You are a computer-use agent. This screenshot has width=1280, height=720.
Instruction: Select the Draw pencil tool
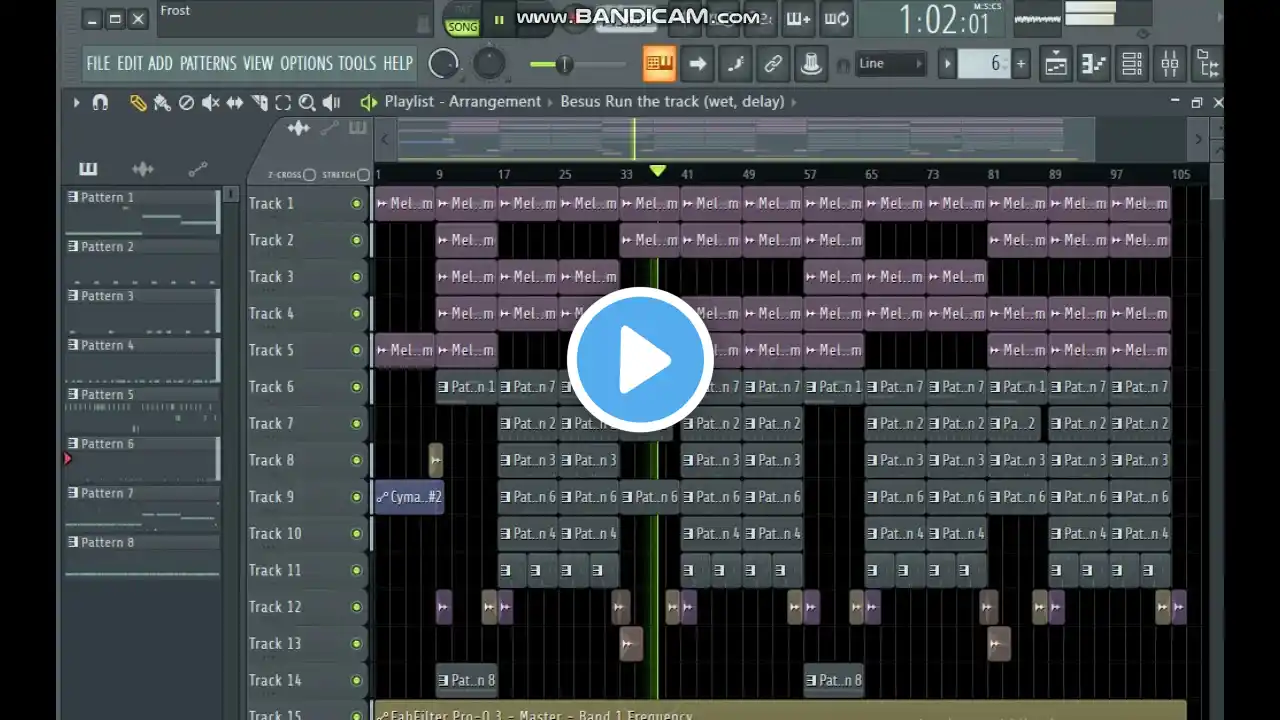pos(138,102)
